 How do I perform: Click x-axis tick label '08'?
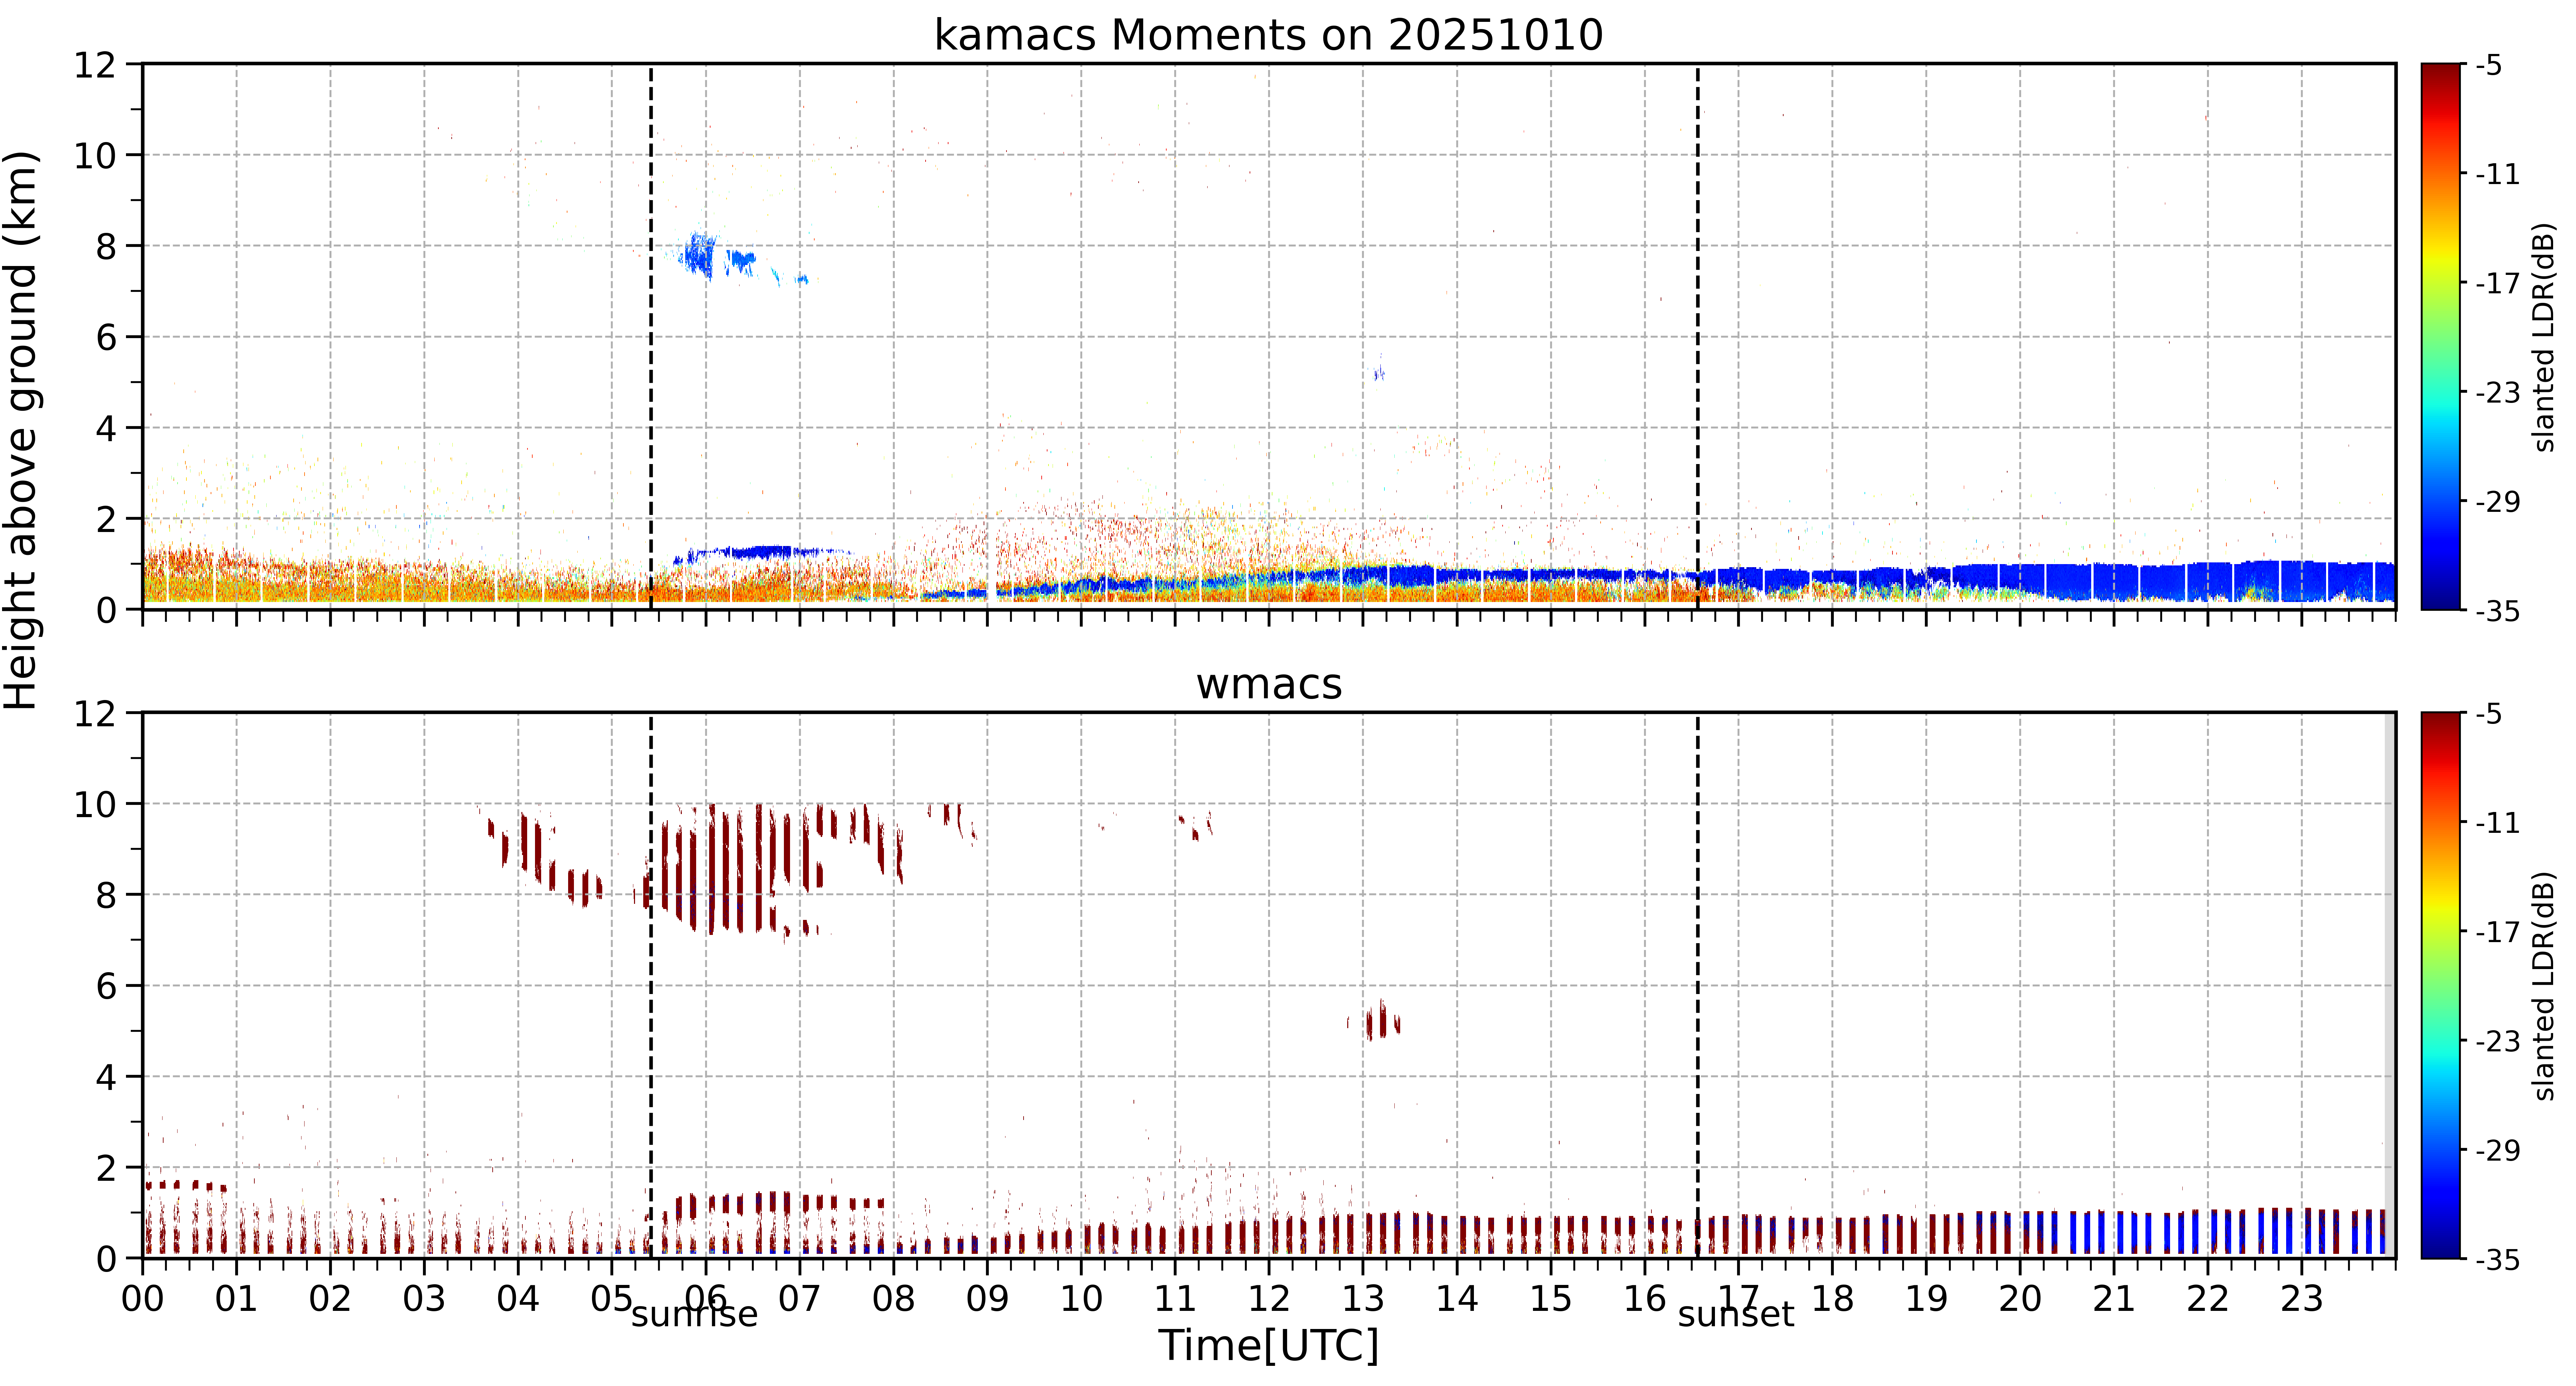pyautogui.click(x=894, y=1299)
